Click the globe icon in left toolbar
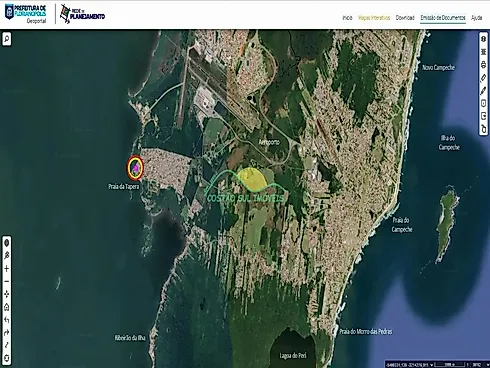Screen dimensions: 490x368 coord(6,243)
